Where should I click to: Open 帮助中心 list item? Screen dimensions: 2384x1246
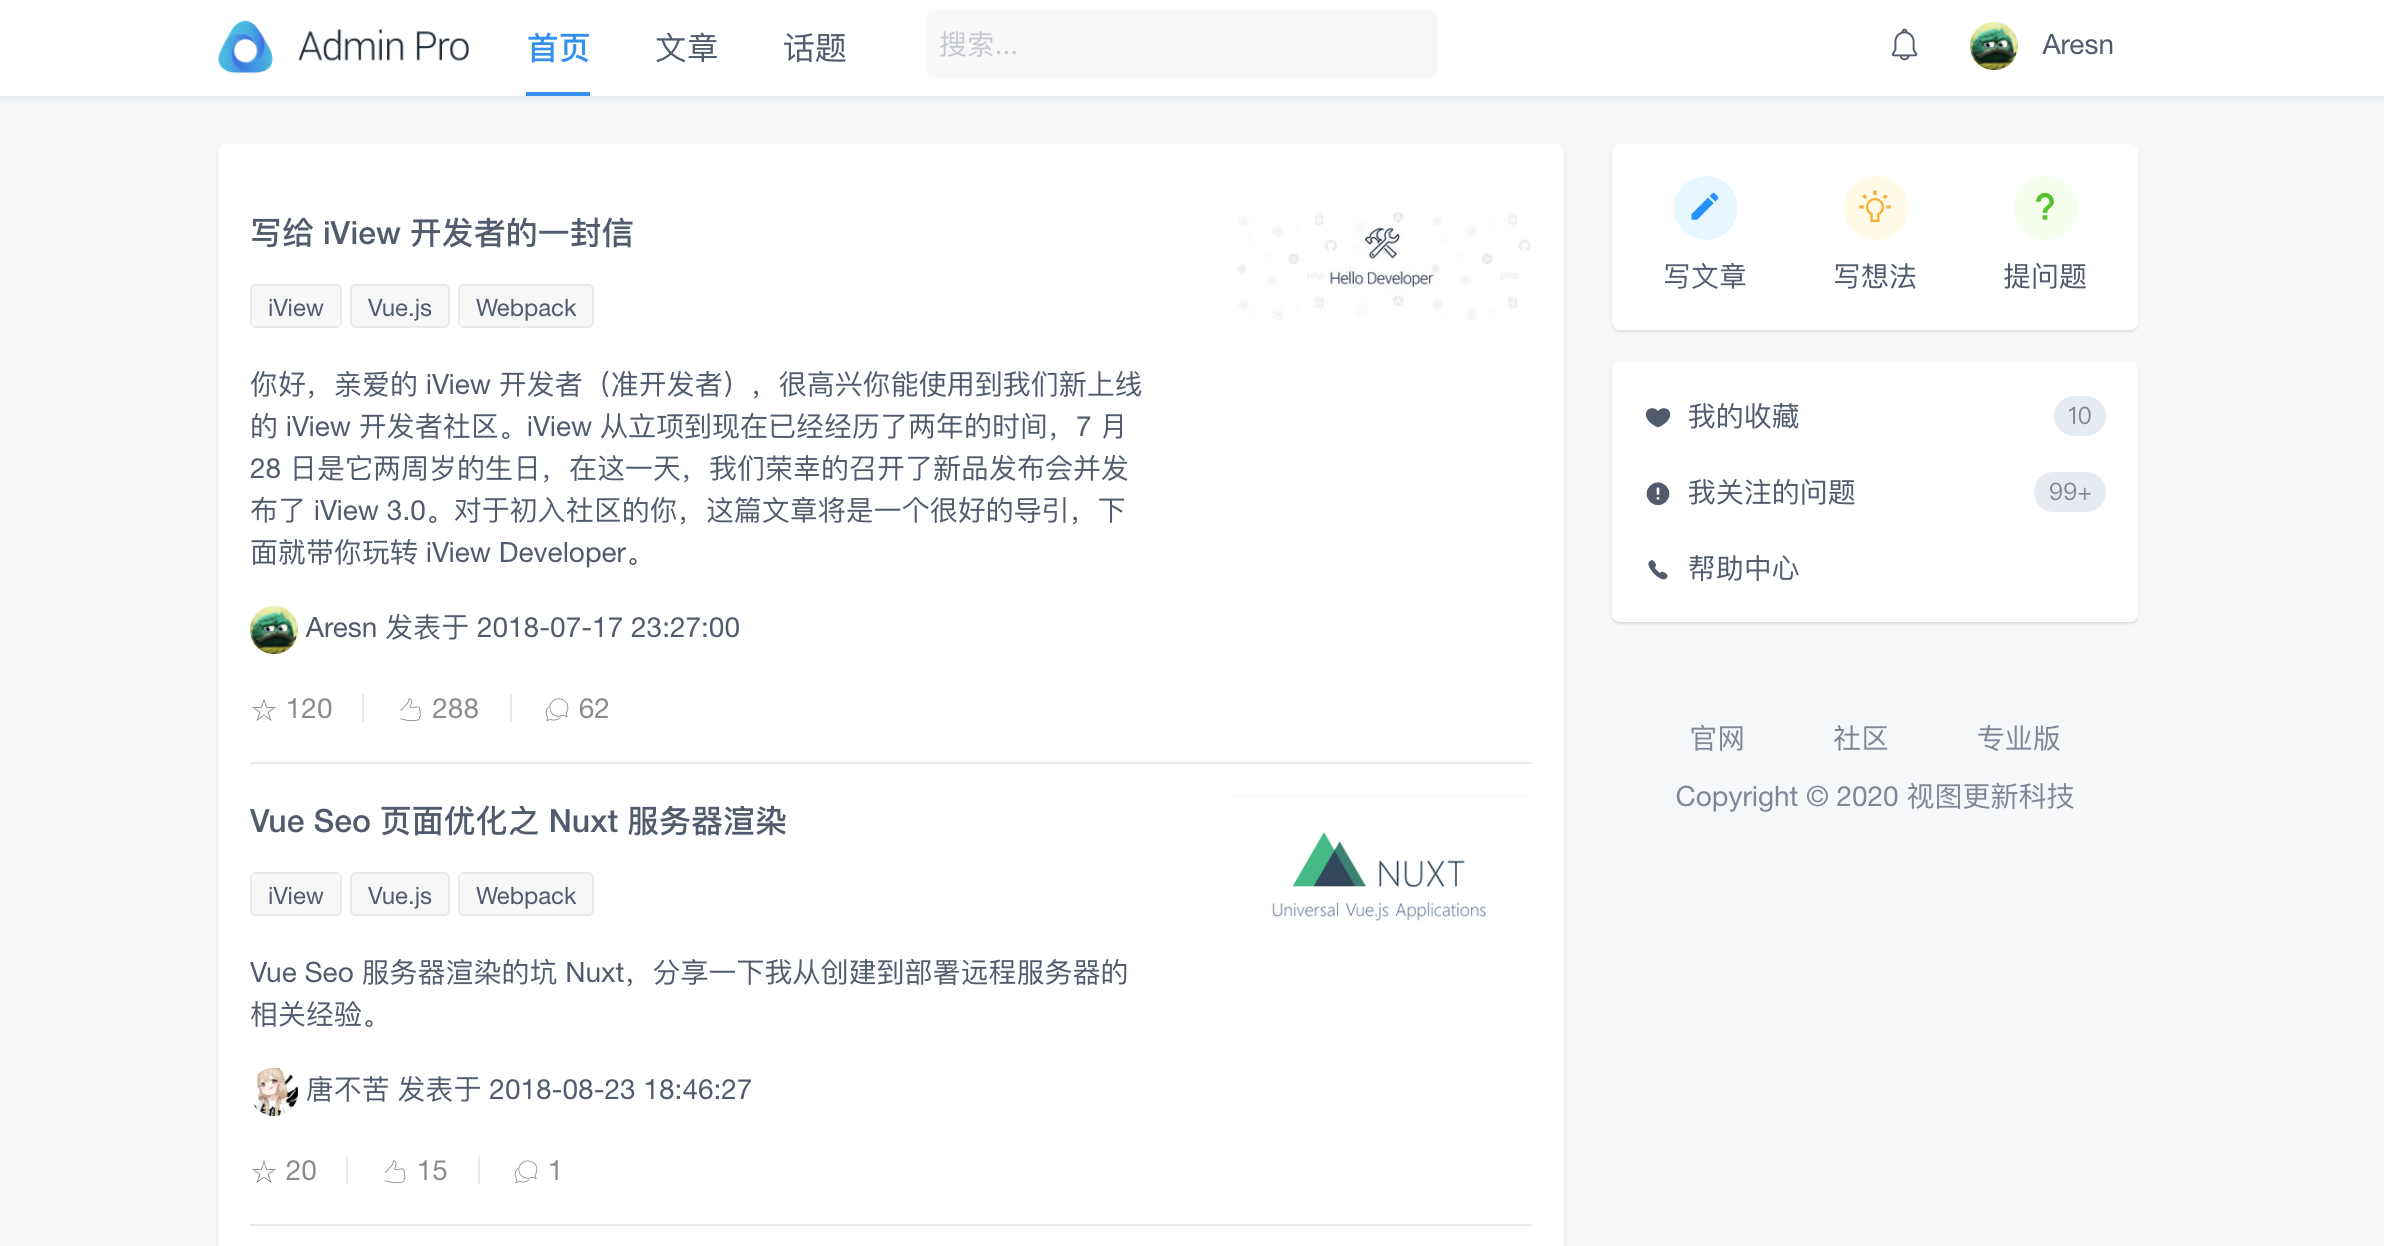coord(1875,569)
